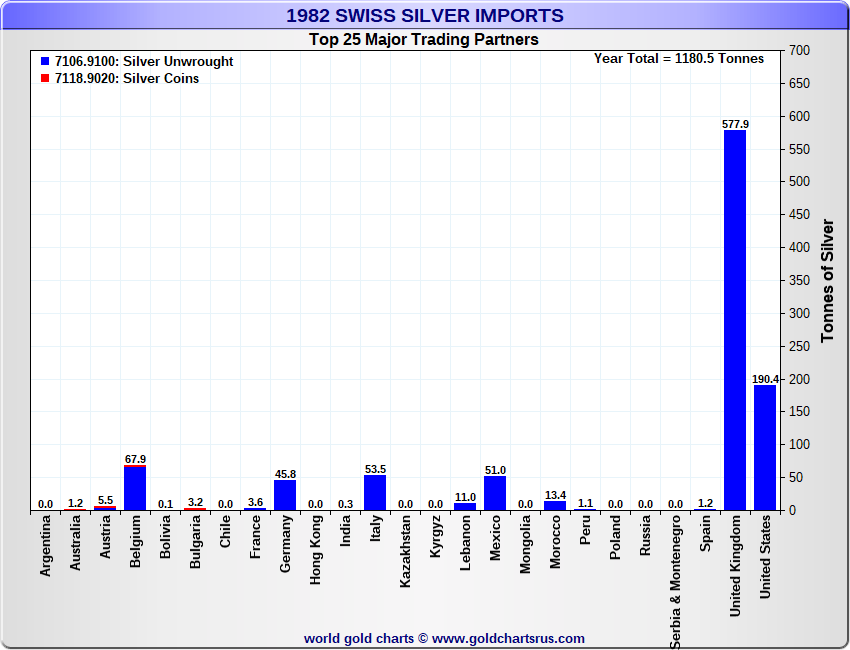
Task: Click the Serbia & Montenegro axis label
Action: click(x=675, y=582)
